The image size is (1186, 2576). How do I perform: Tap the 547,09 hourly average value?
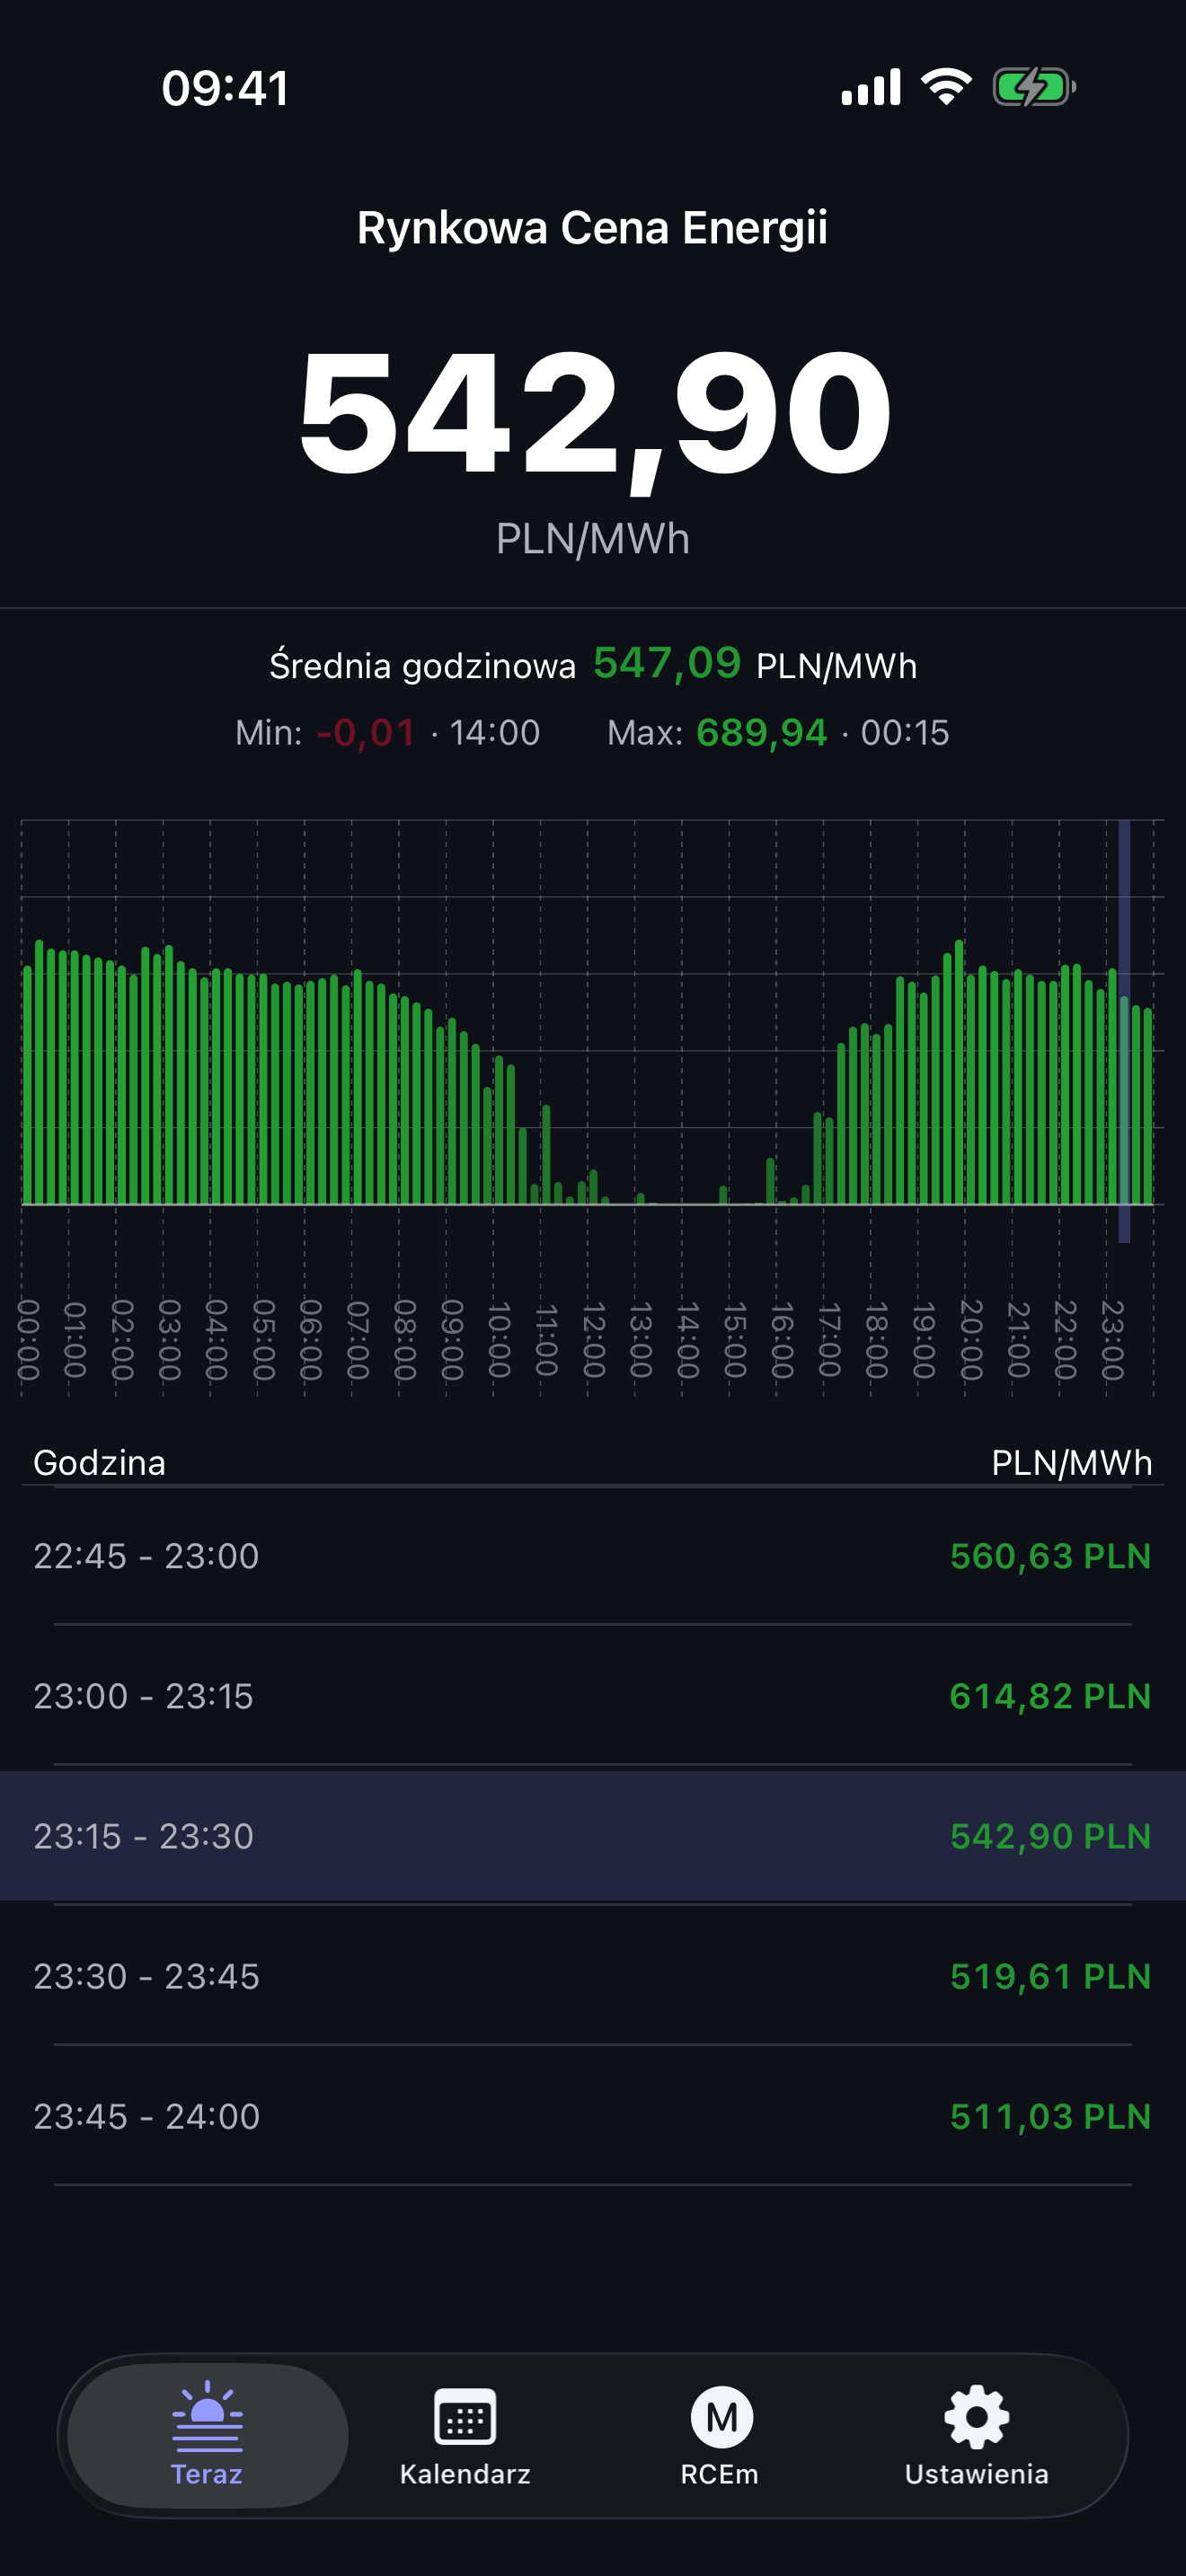point(667,663)
